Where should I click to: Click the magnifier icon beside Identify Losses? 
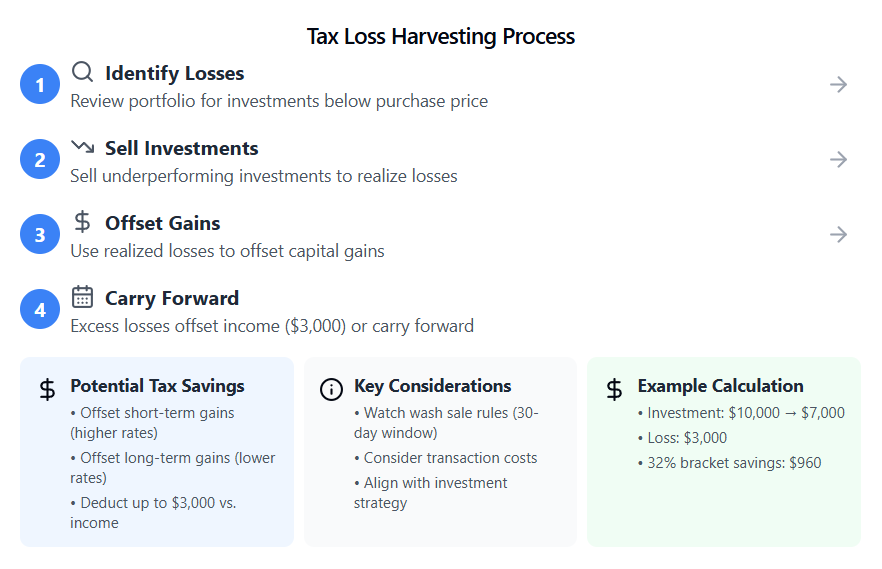coord(83,72)
